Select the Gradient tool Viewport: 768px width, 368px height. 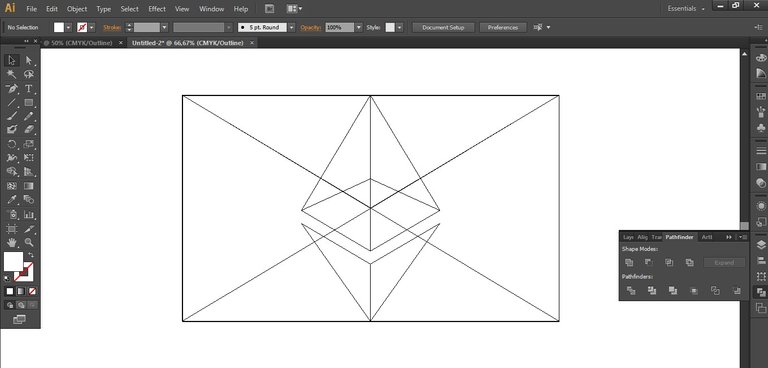pyautogui.click(x=29, y=186)
